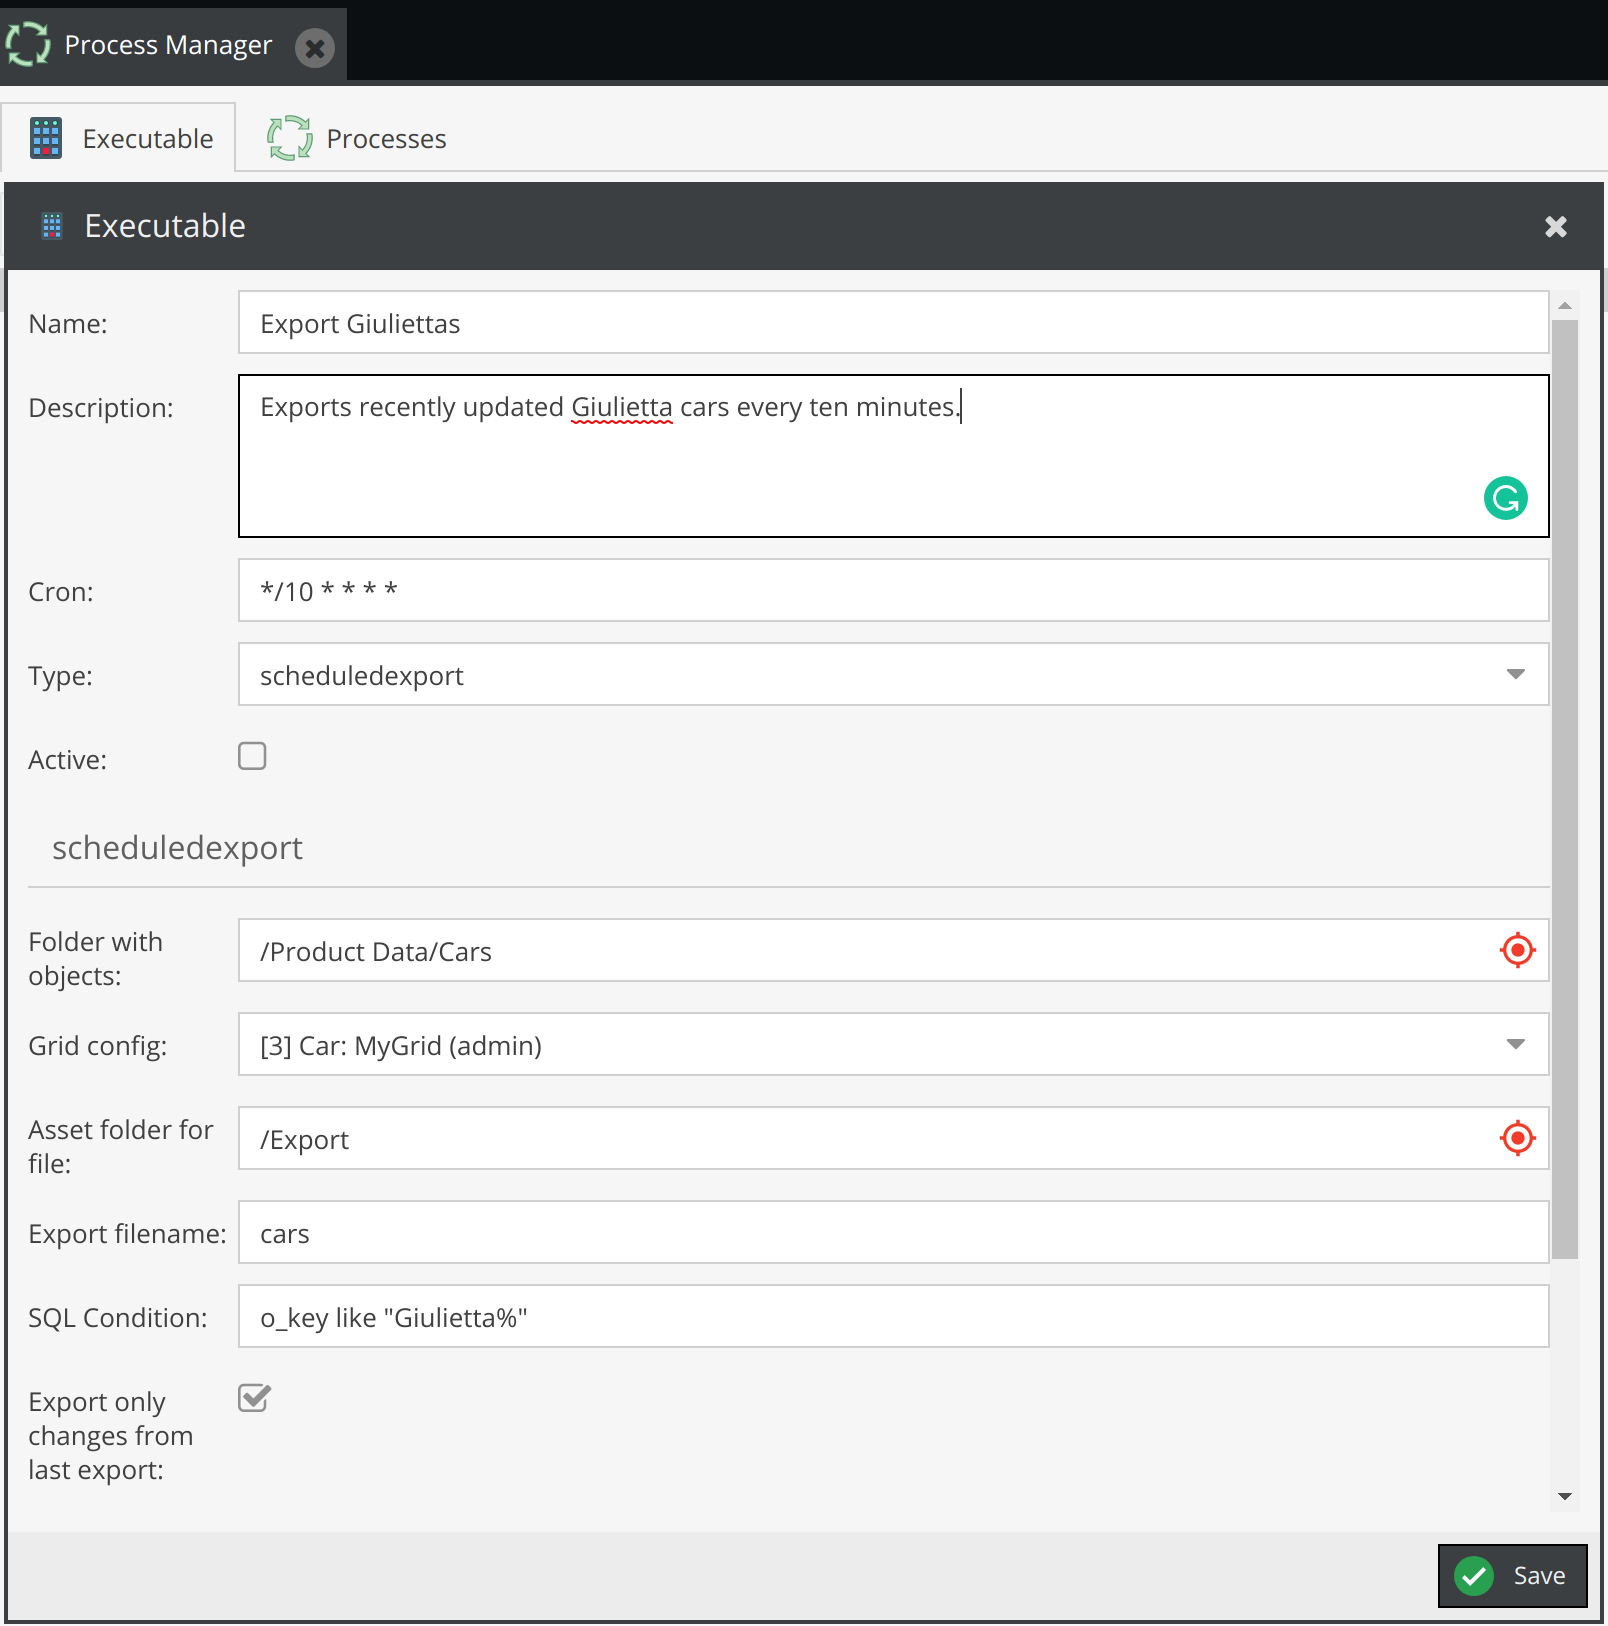
Task: Click the 'Executable' dialog title text
Action: (x=165, y=226)
